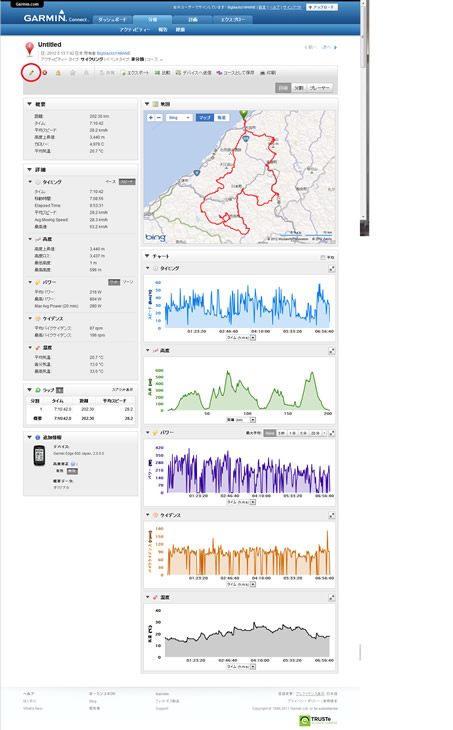Click the pencil edit icon circled in red
Viewport: 453px width, 730px height.
tap(32, 73)
